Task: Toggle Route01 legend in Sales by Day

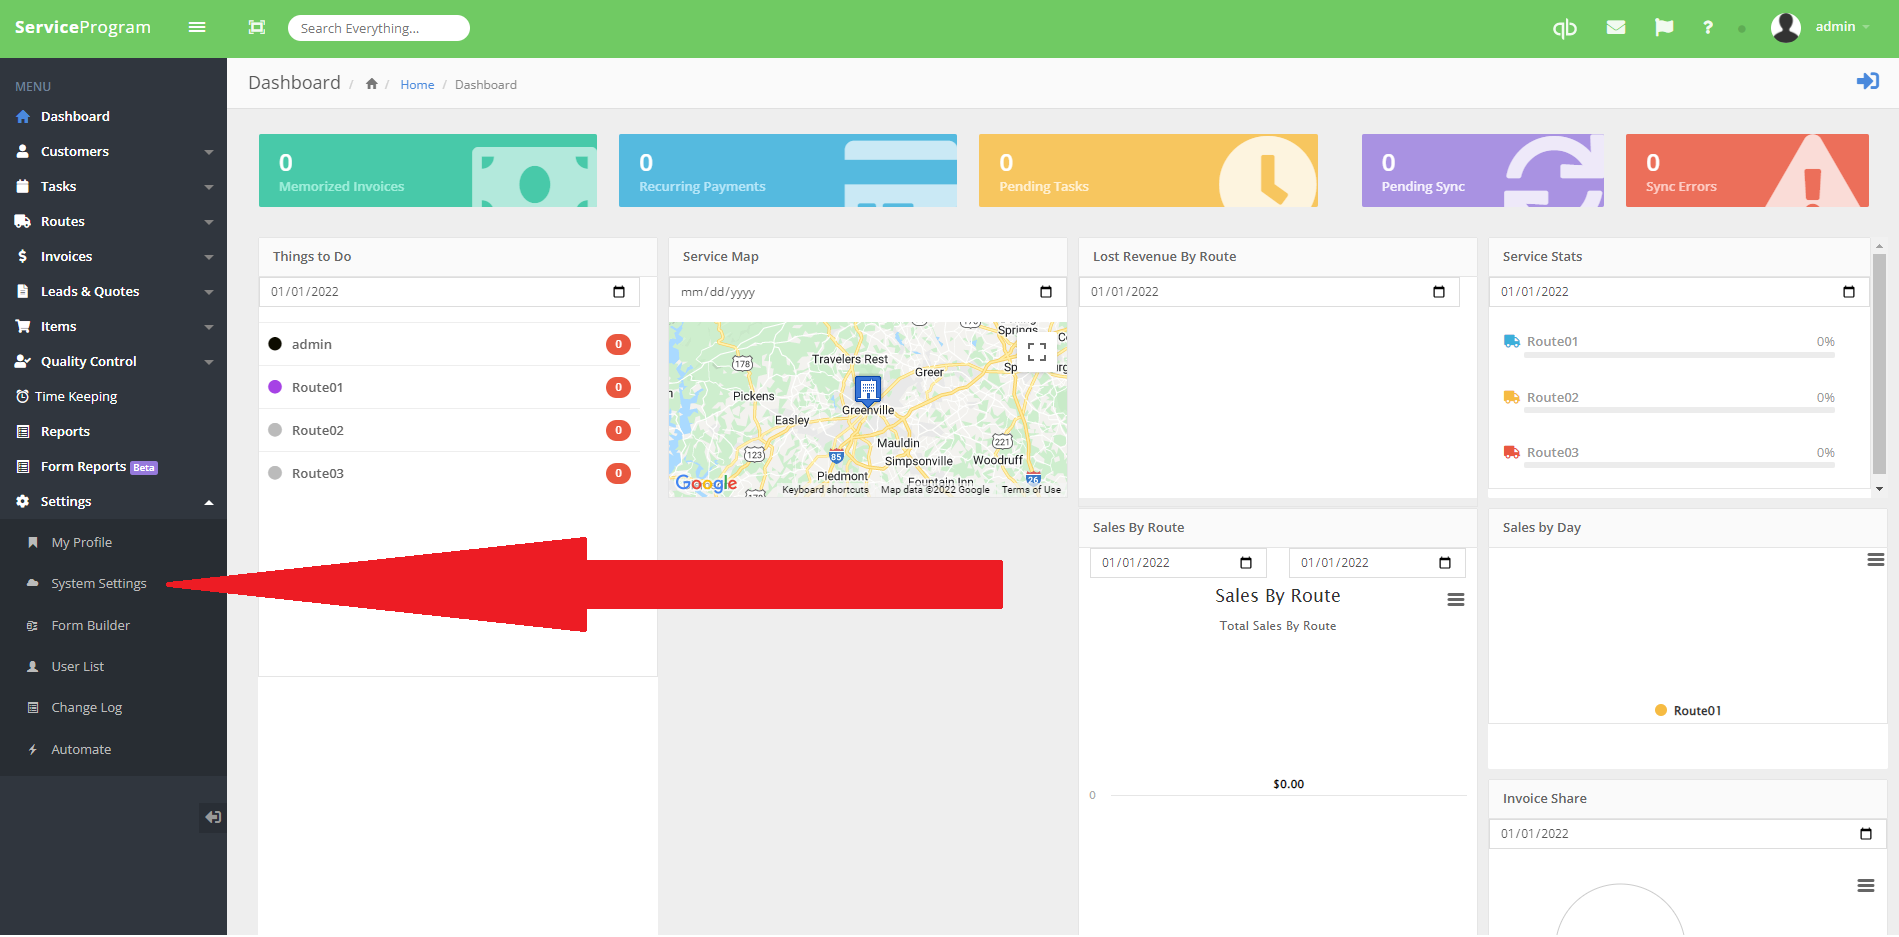Action: coord(1688,711)
